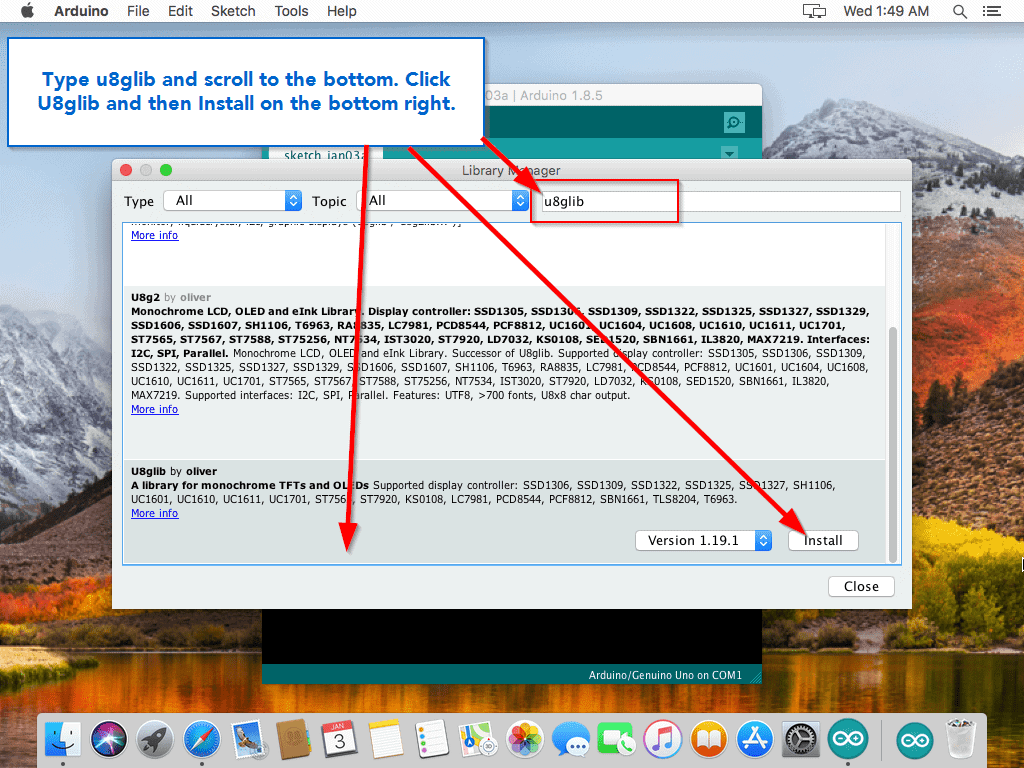Image resolution: width=1024 pixels, height=768 pixels.
Task: Open the Type filter dropdown
Action: pos(232,200)
